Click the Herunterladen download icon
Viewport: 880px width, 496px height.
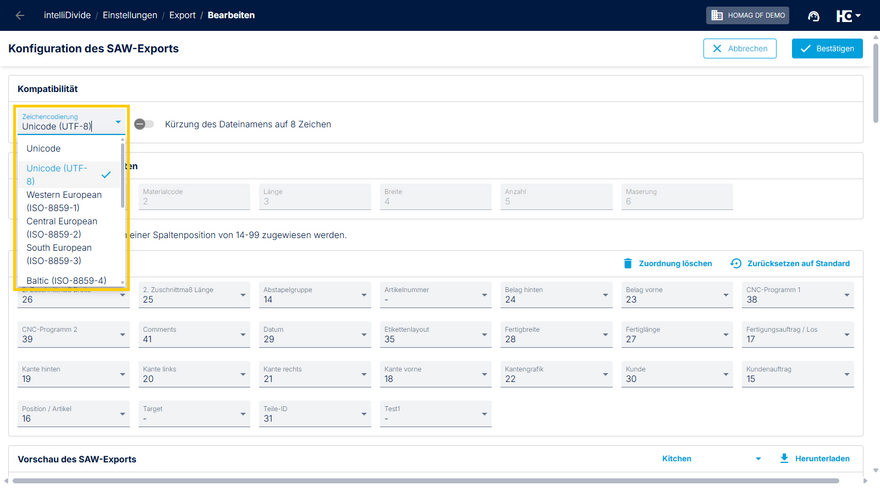784,458
